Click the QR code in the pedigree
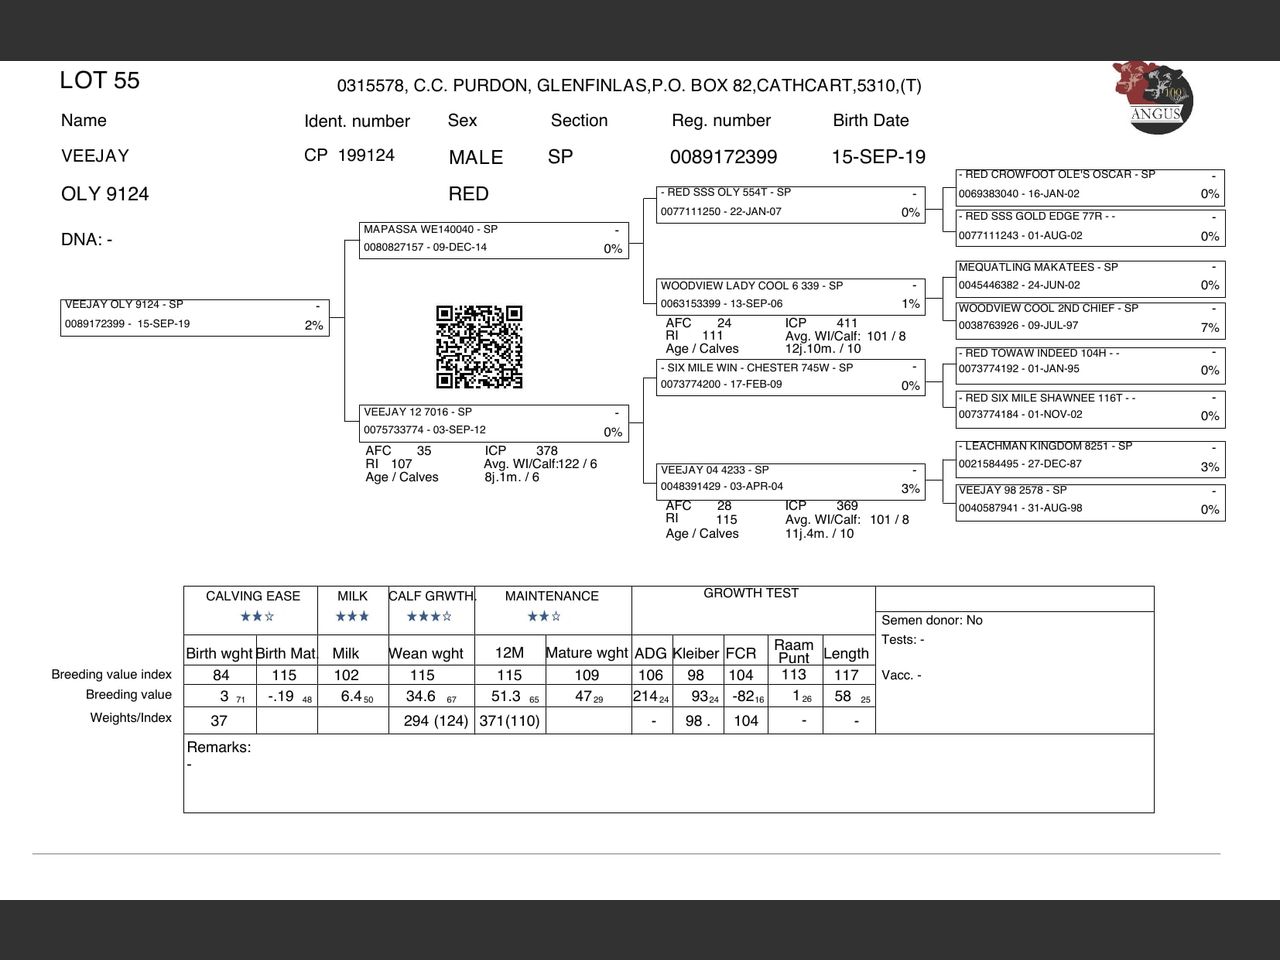The height and width of the screenshot is (960, 1280). pos(479,347)
